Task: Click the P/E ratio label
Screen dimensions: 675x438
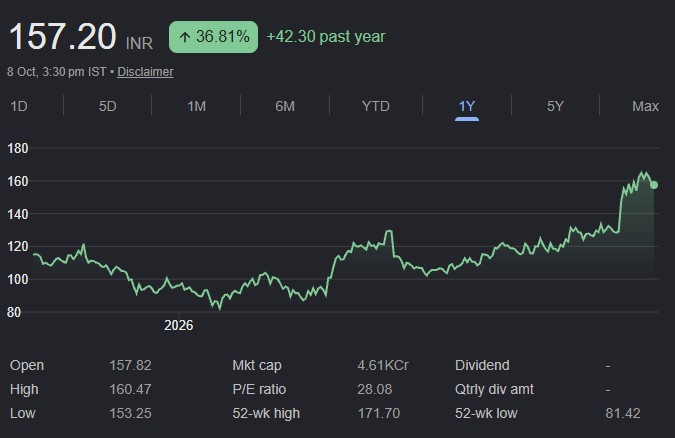Action: pos(259,389)
